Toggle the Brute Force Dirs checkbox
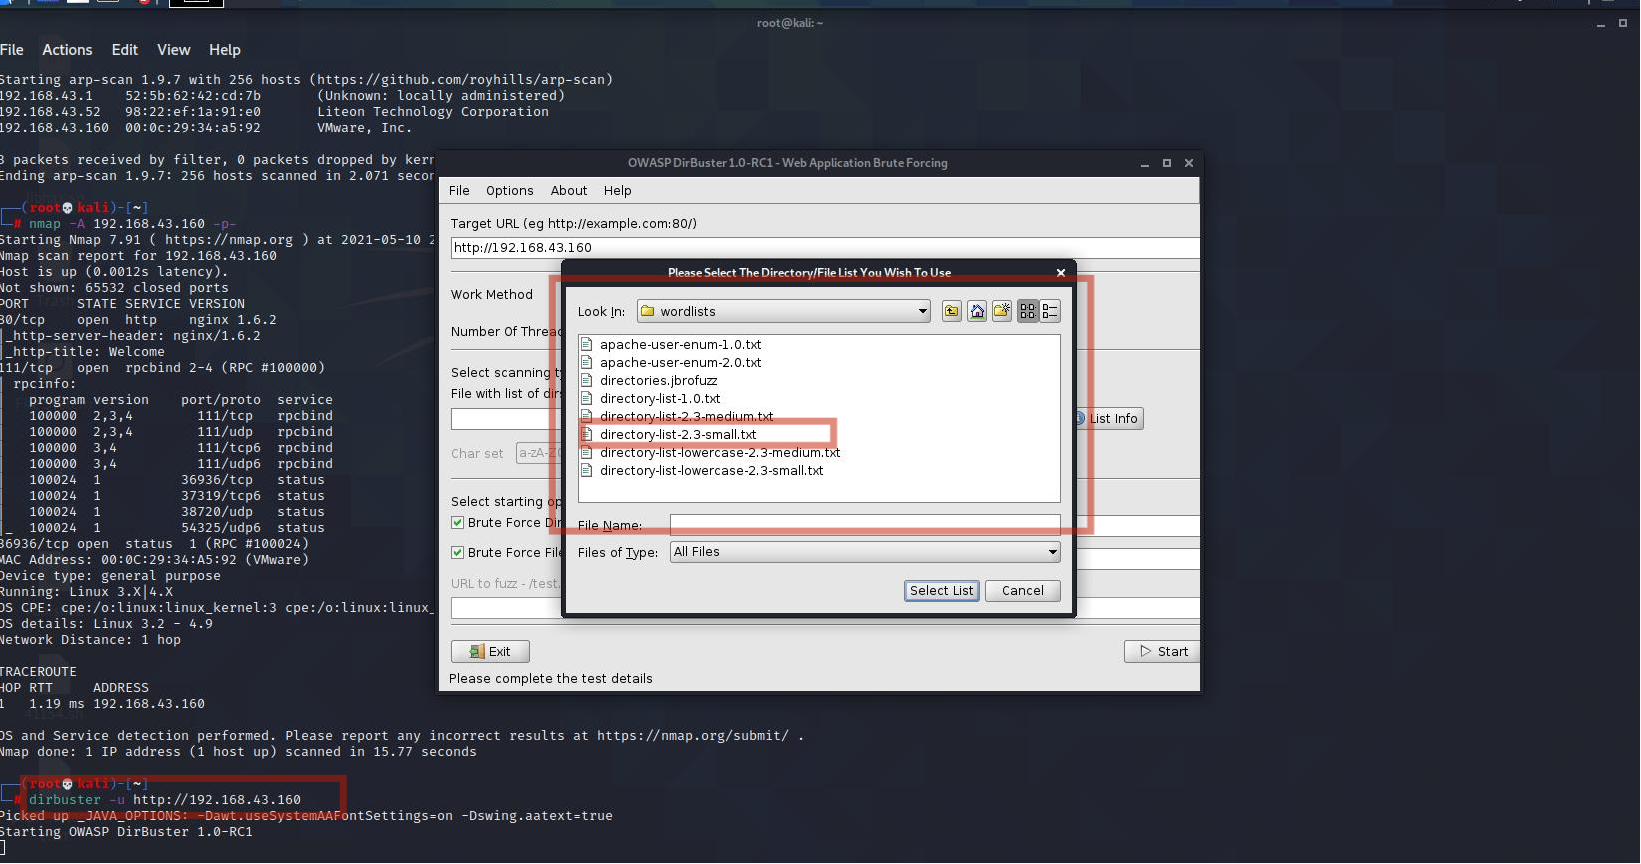Screen dimensions: 1641x864 (x=458, y=523)
